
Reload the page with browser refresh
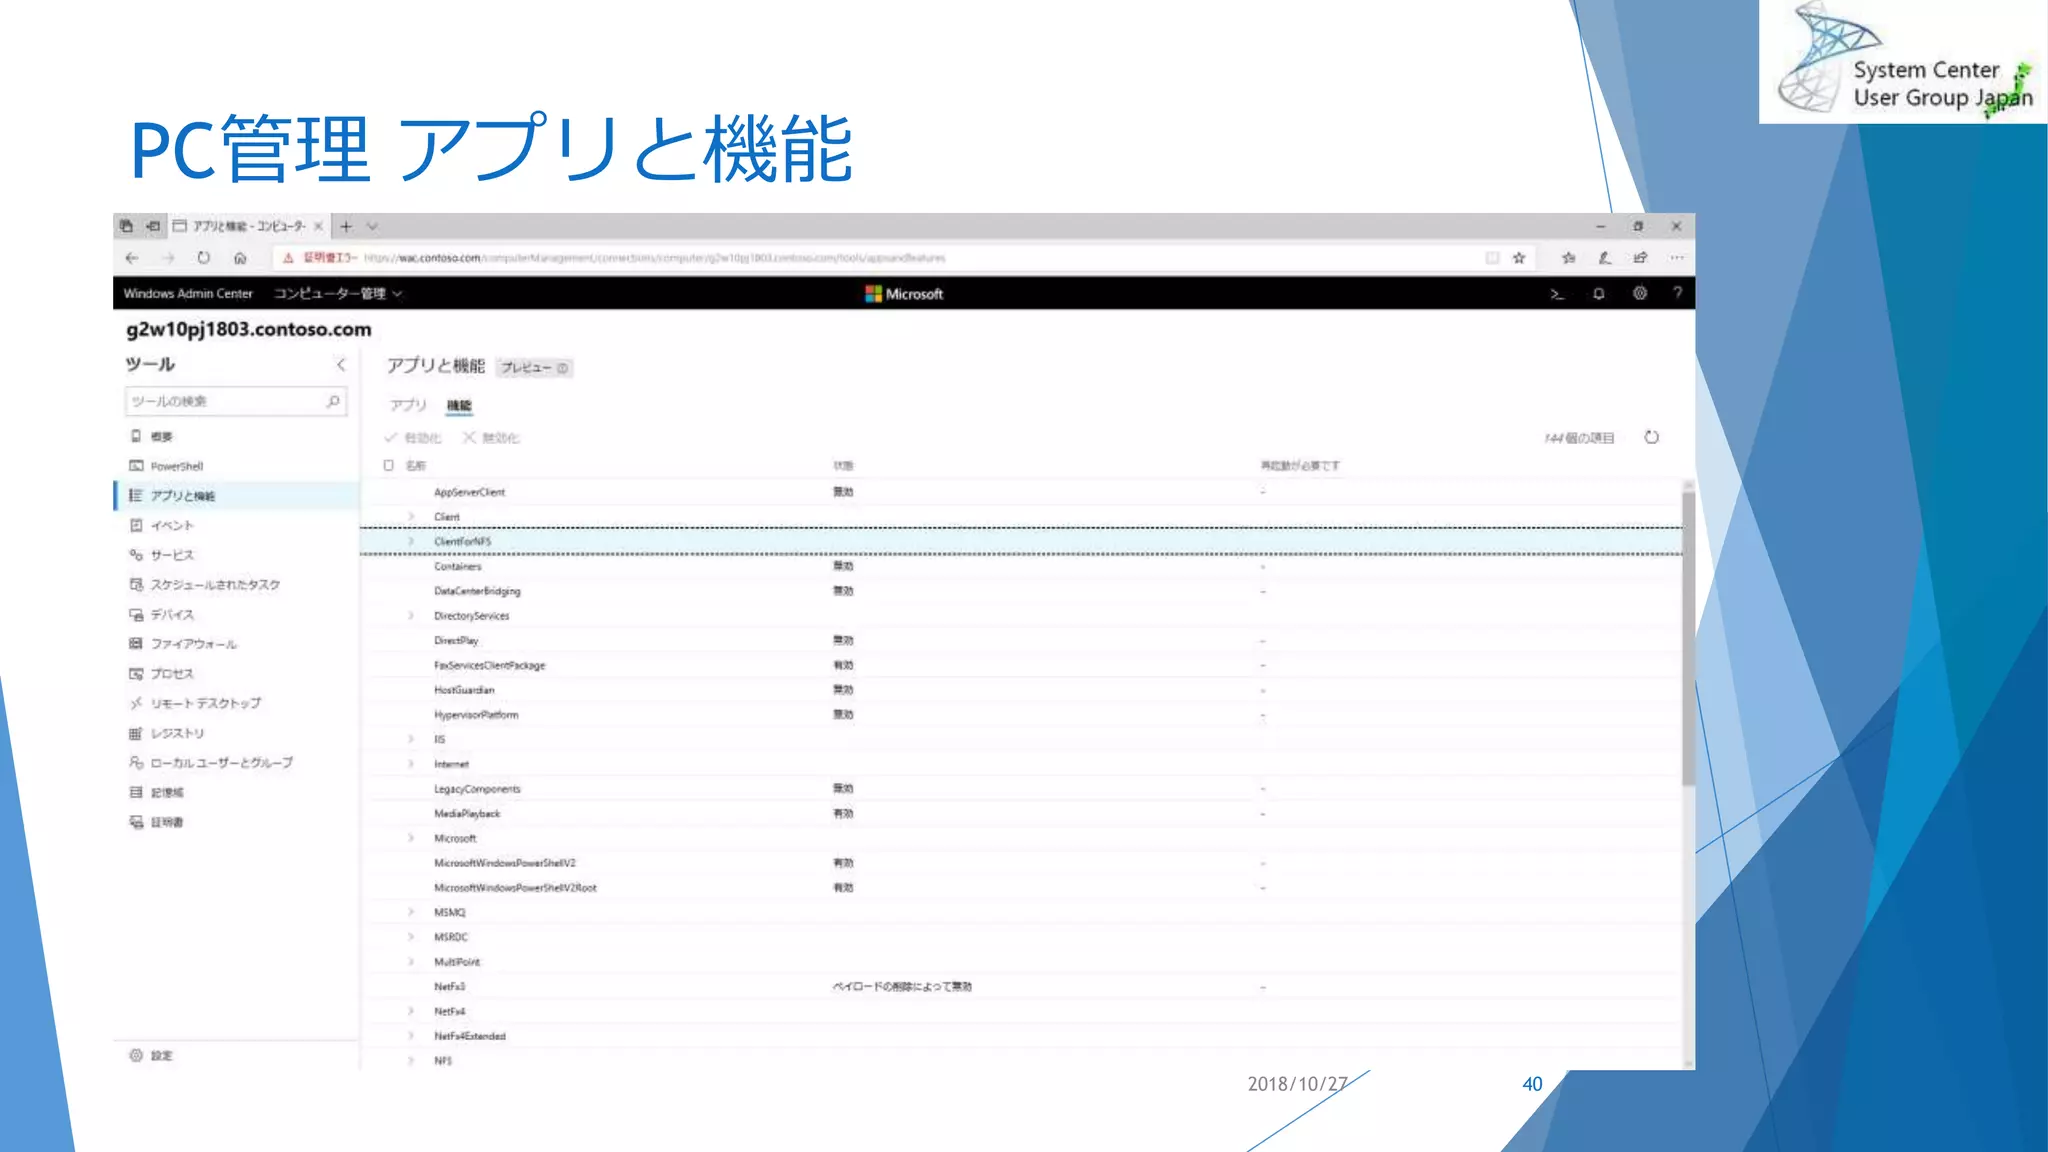pos(204,258)
